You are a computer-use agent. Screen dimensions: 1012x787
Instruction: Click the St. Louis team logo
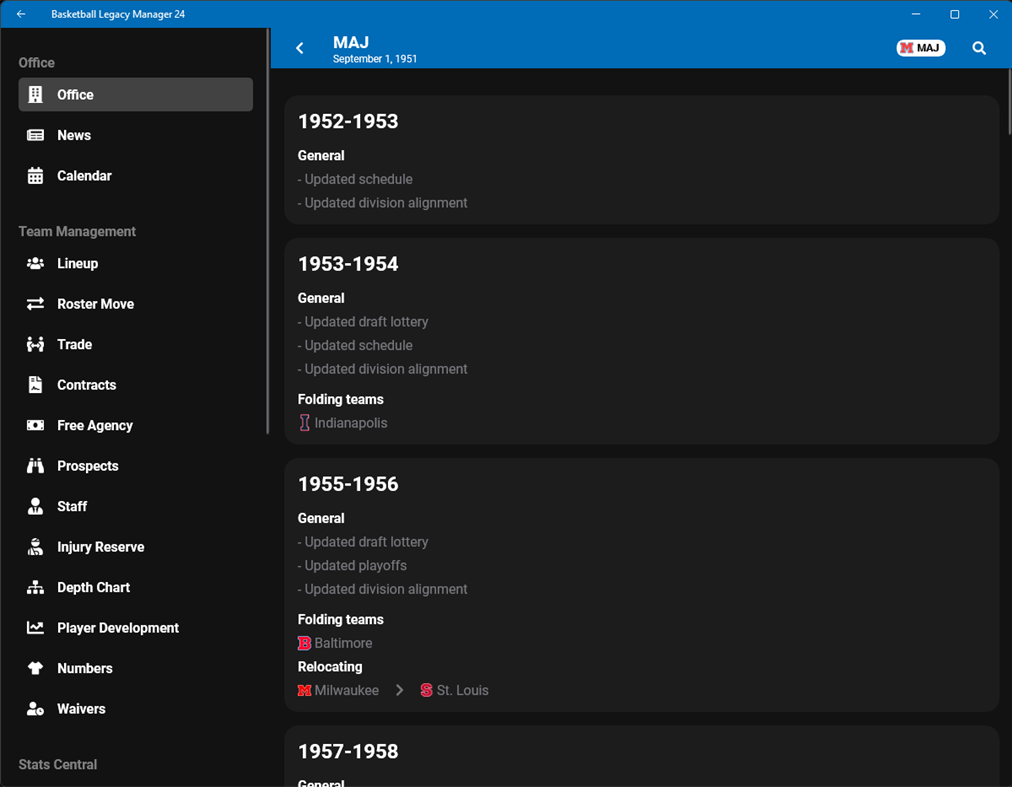coord(427,690)
